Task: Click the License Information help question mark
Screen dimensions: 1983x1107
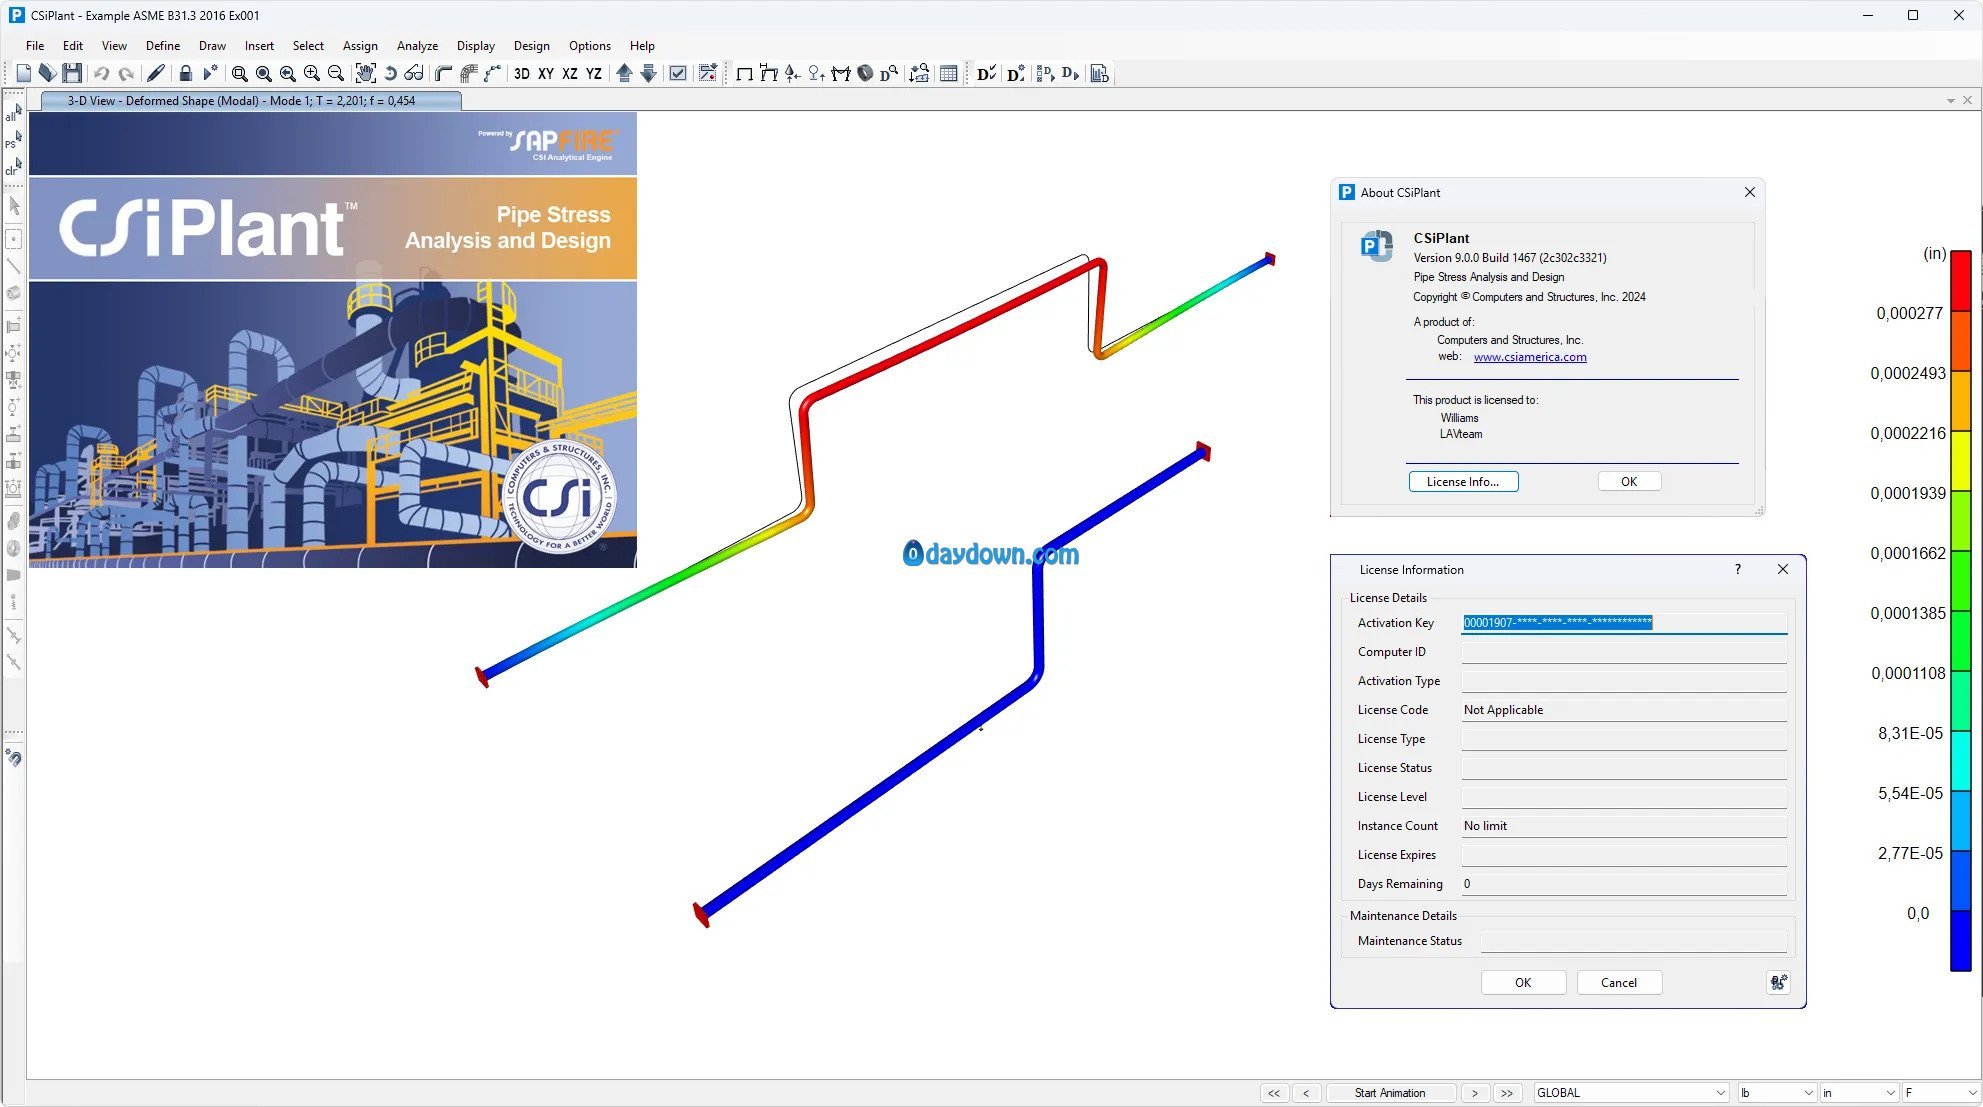Action: (x=1738, y=569)
